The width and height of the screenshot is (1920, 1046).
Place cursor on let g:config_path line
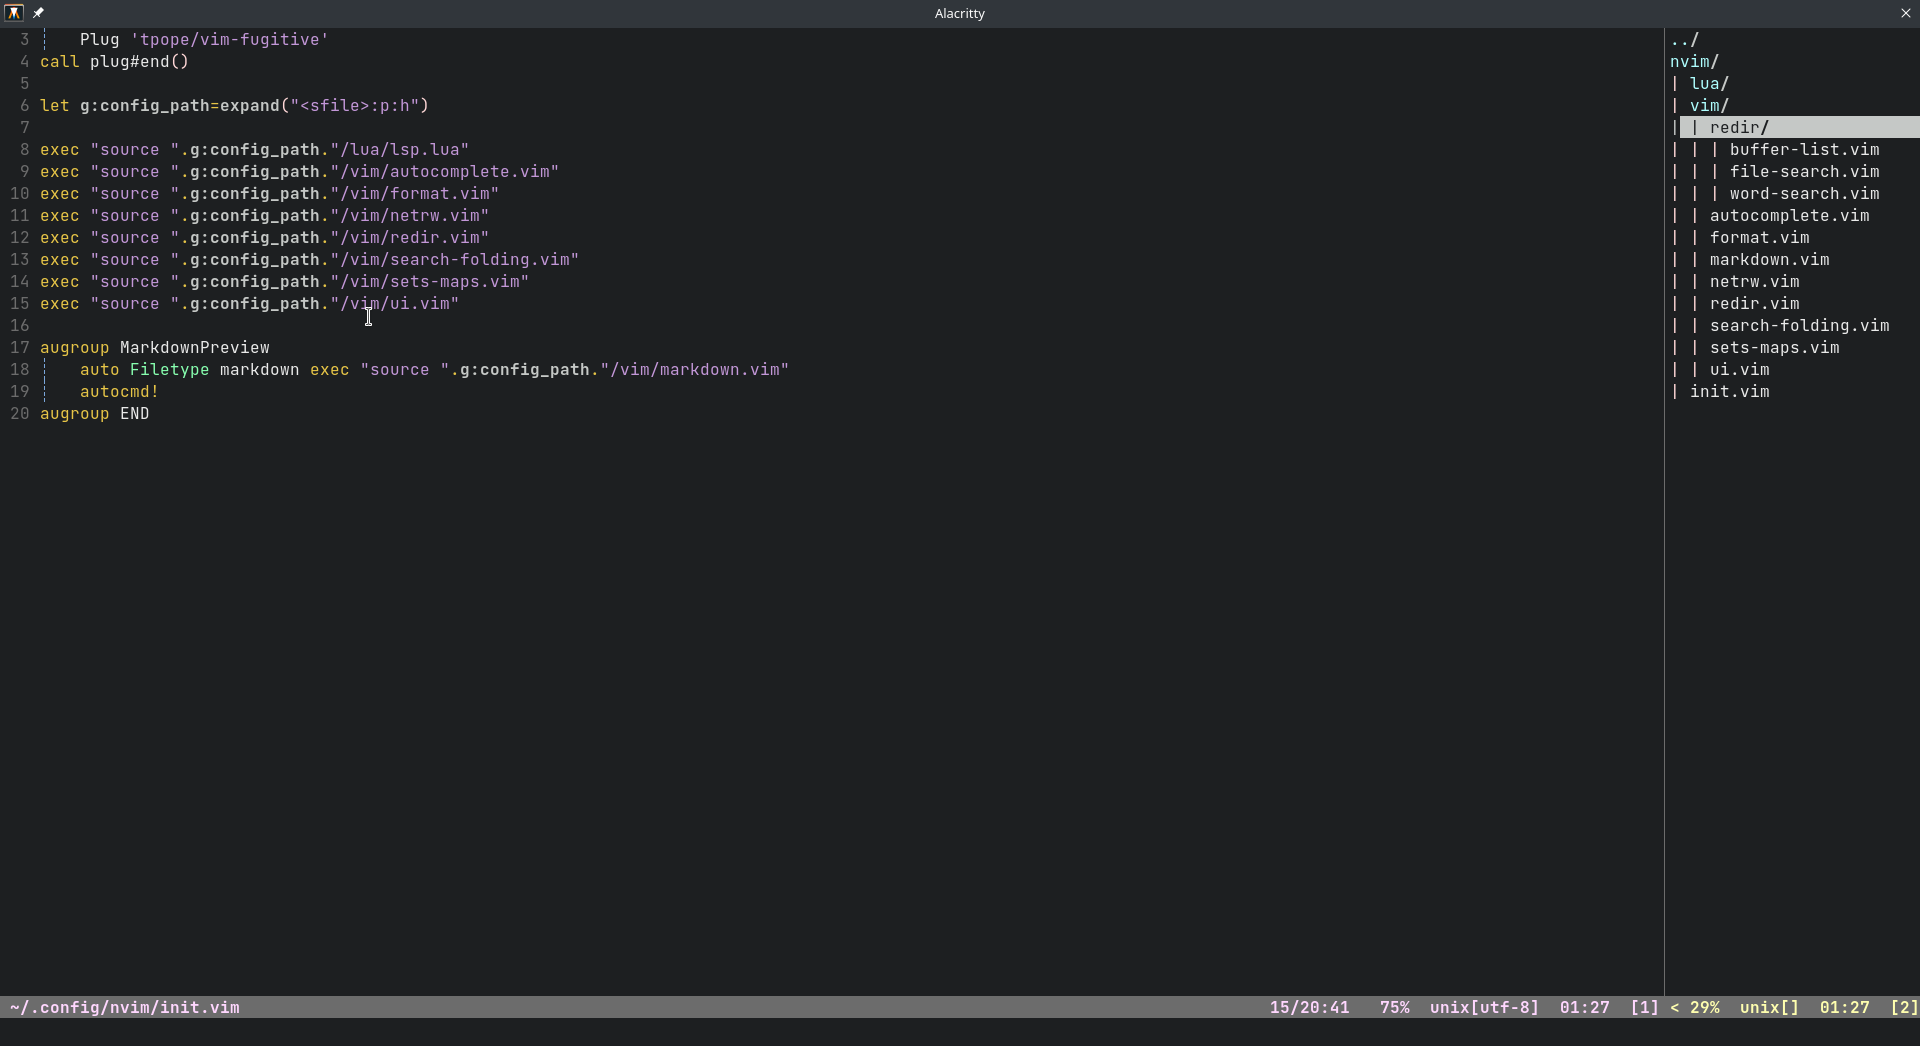(234, 106)
